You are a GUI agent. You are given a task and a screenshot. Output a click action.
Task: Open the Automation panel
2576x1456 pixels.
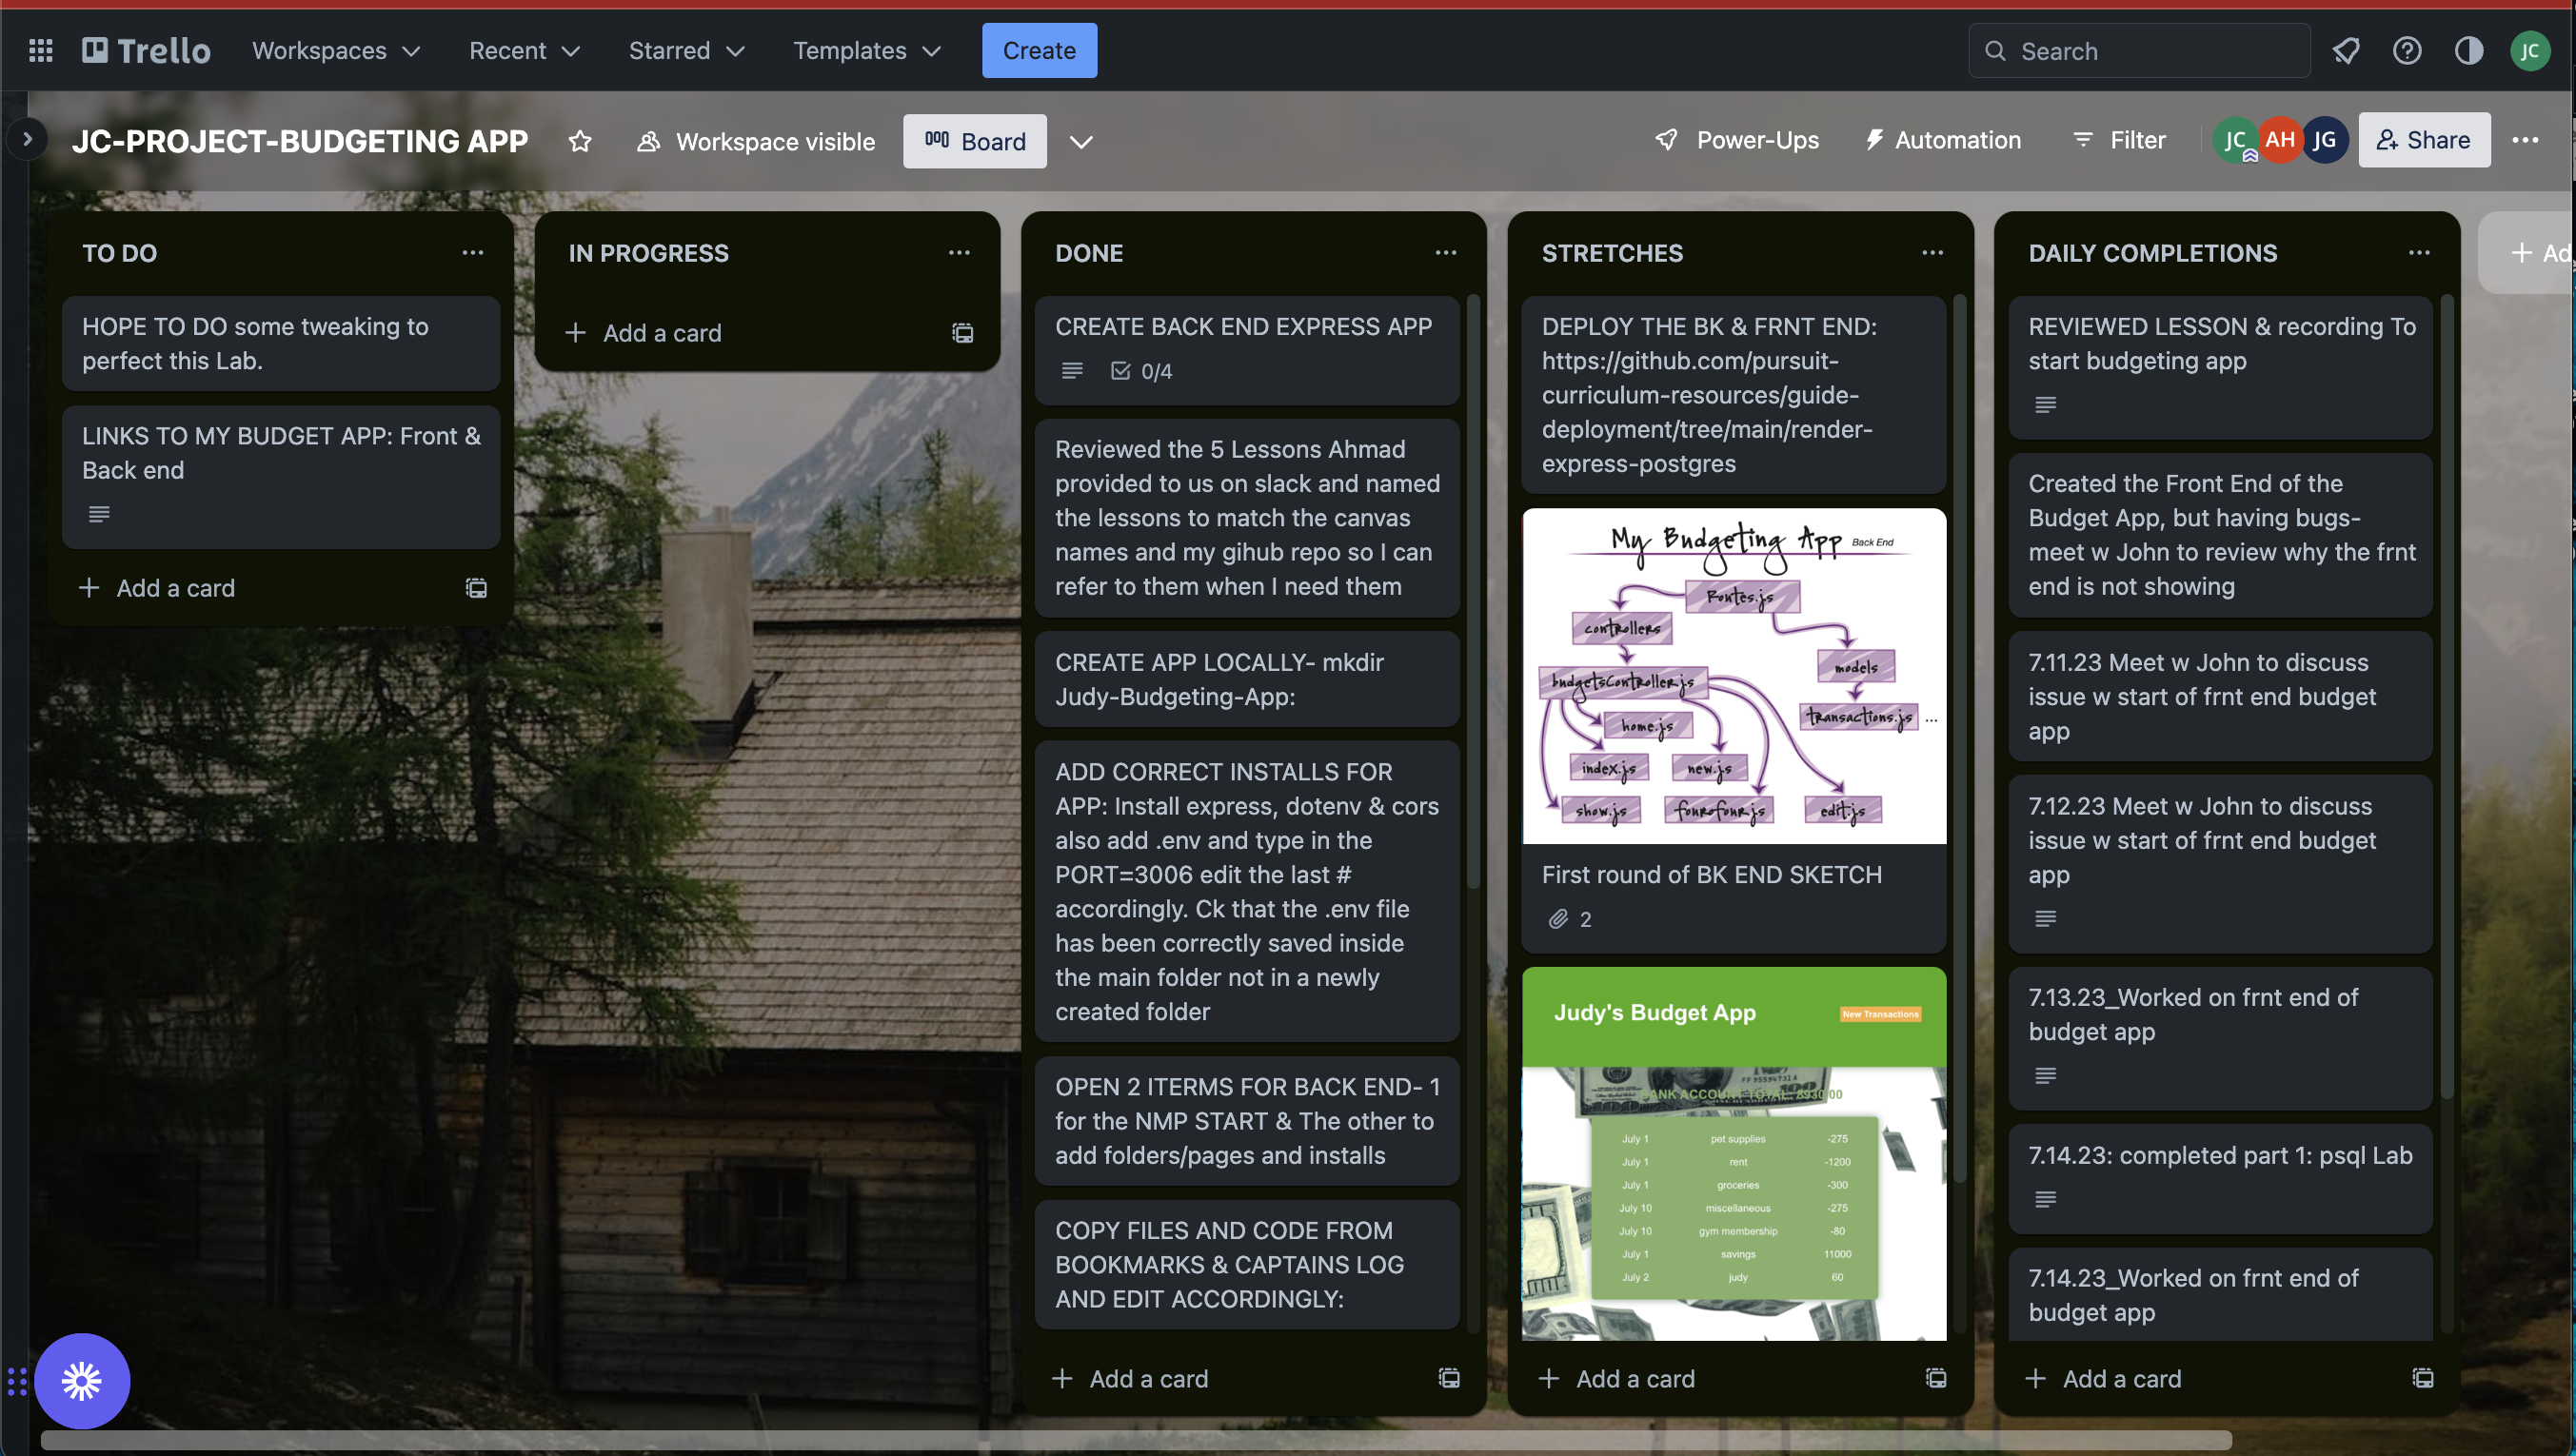(1941, 140)
